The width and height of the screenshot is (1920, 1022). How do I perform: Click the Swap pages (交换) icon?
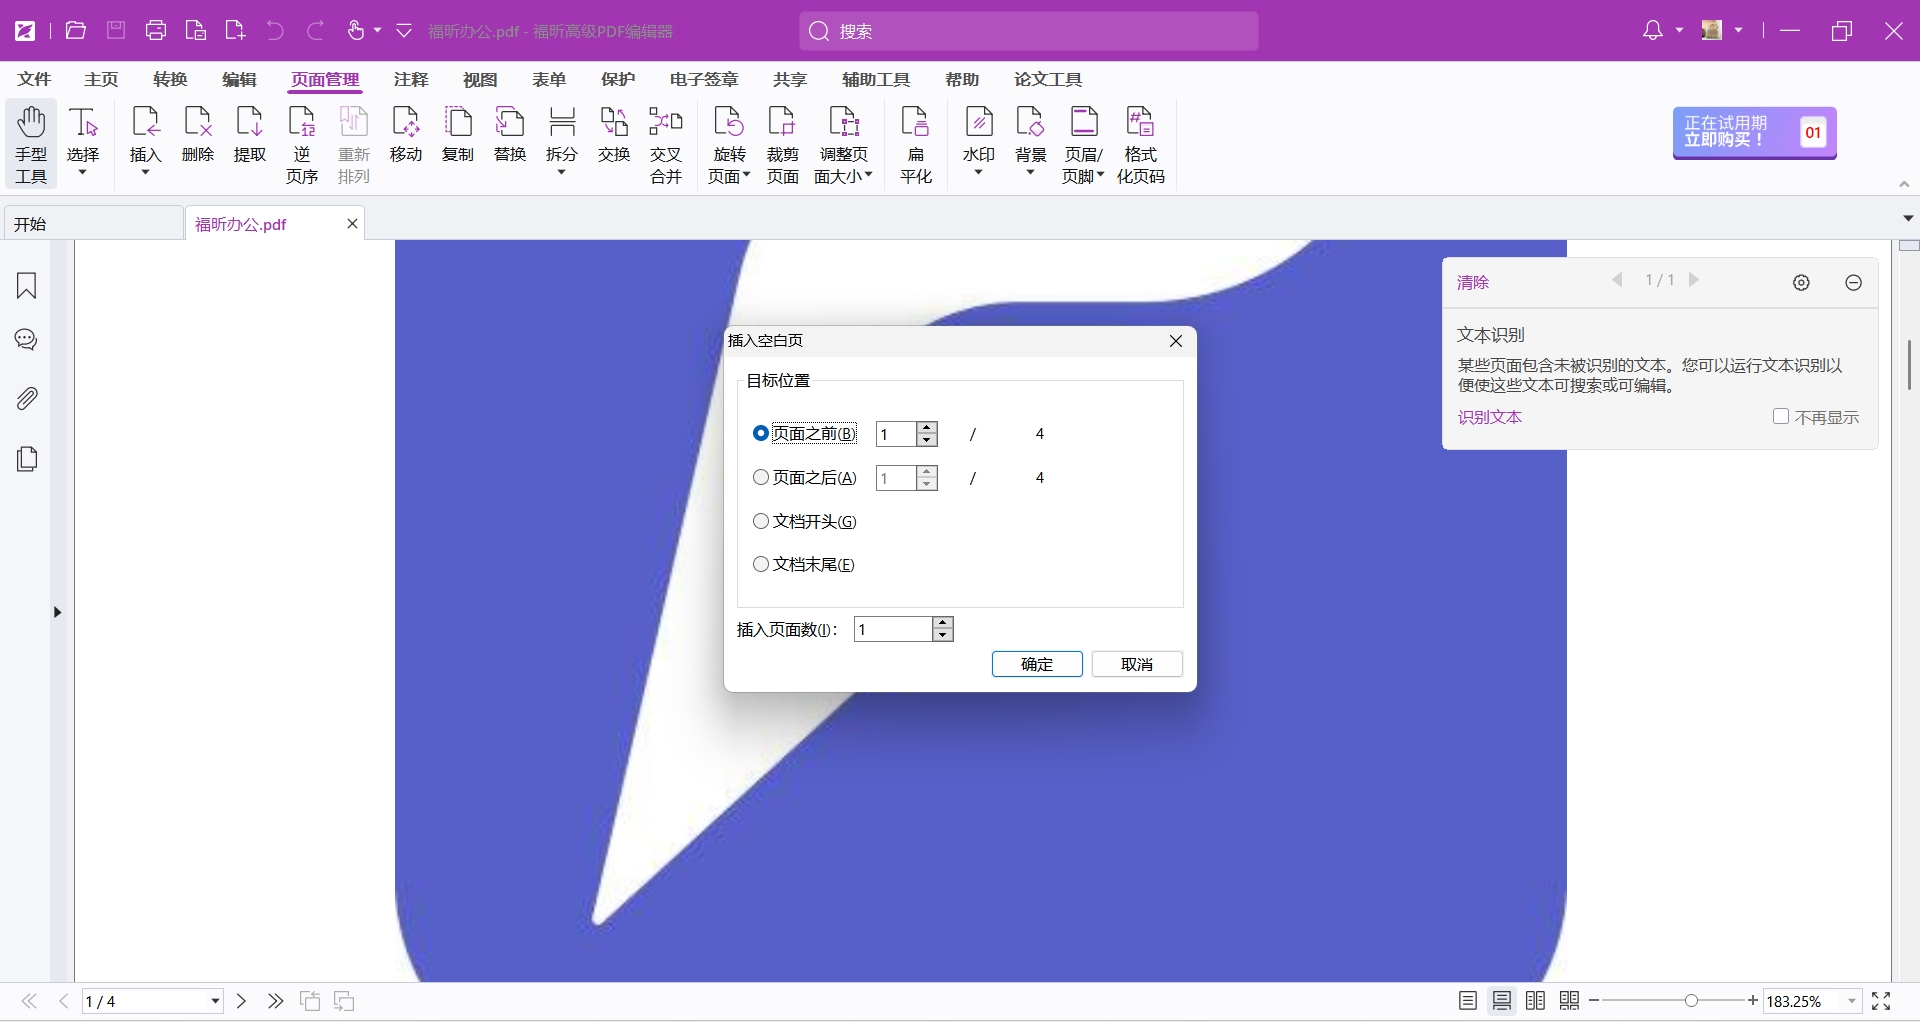[614, 134]
